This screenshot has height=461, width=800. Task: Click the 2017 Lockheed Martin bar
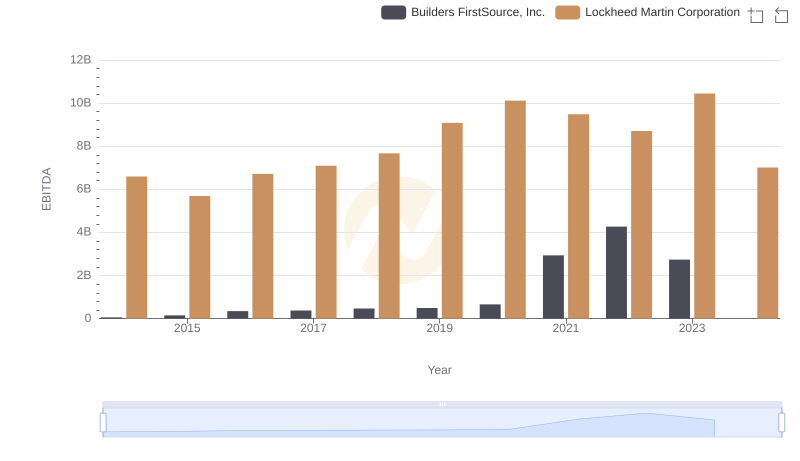pyautogui.click(x=326, y=242)
